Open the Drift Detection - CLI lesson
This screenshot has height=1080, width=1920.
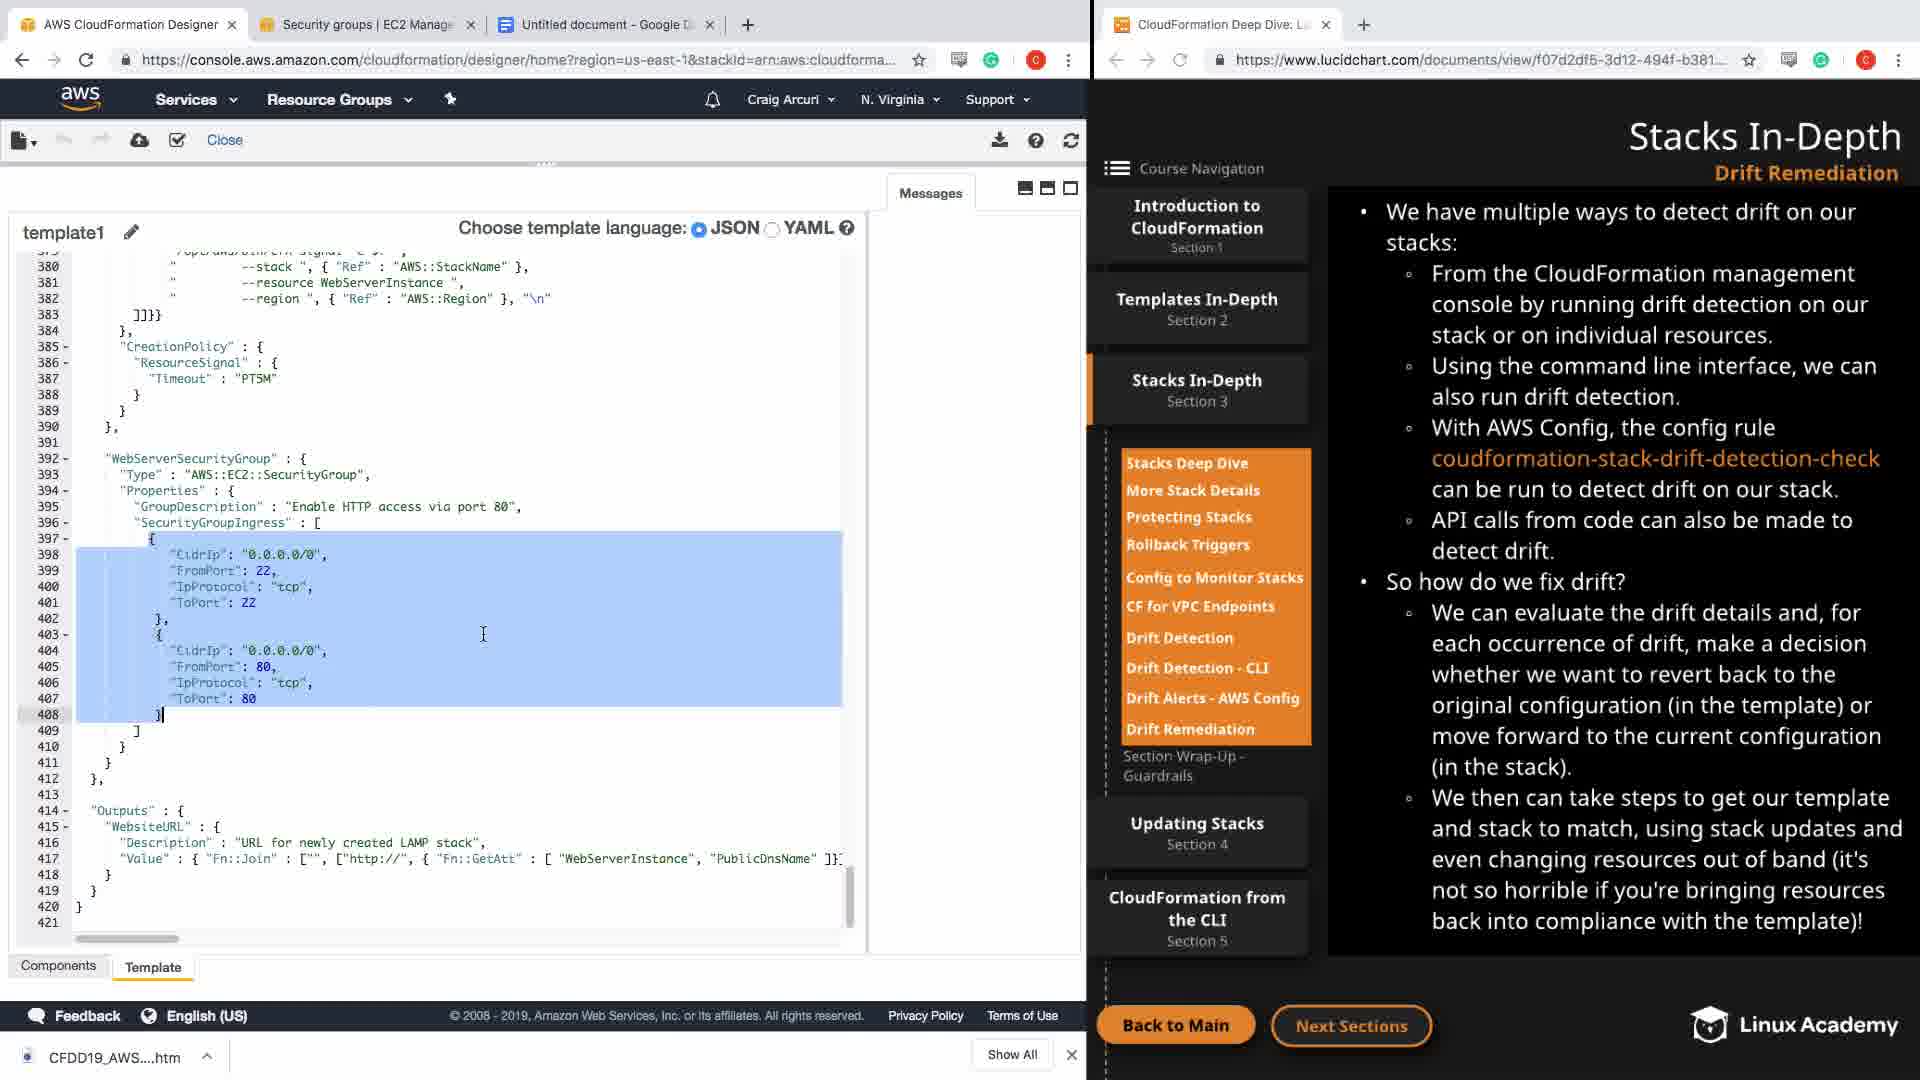tap(1197, 668)
